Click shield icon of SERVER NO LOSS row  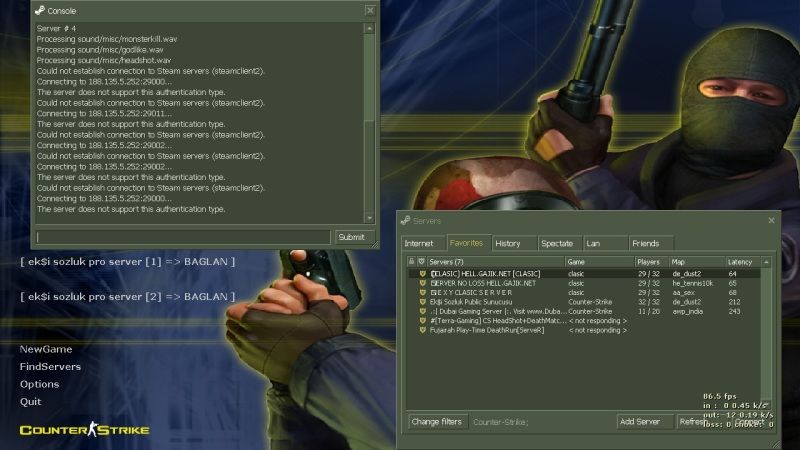tap(422, 283)
